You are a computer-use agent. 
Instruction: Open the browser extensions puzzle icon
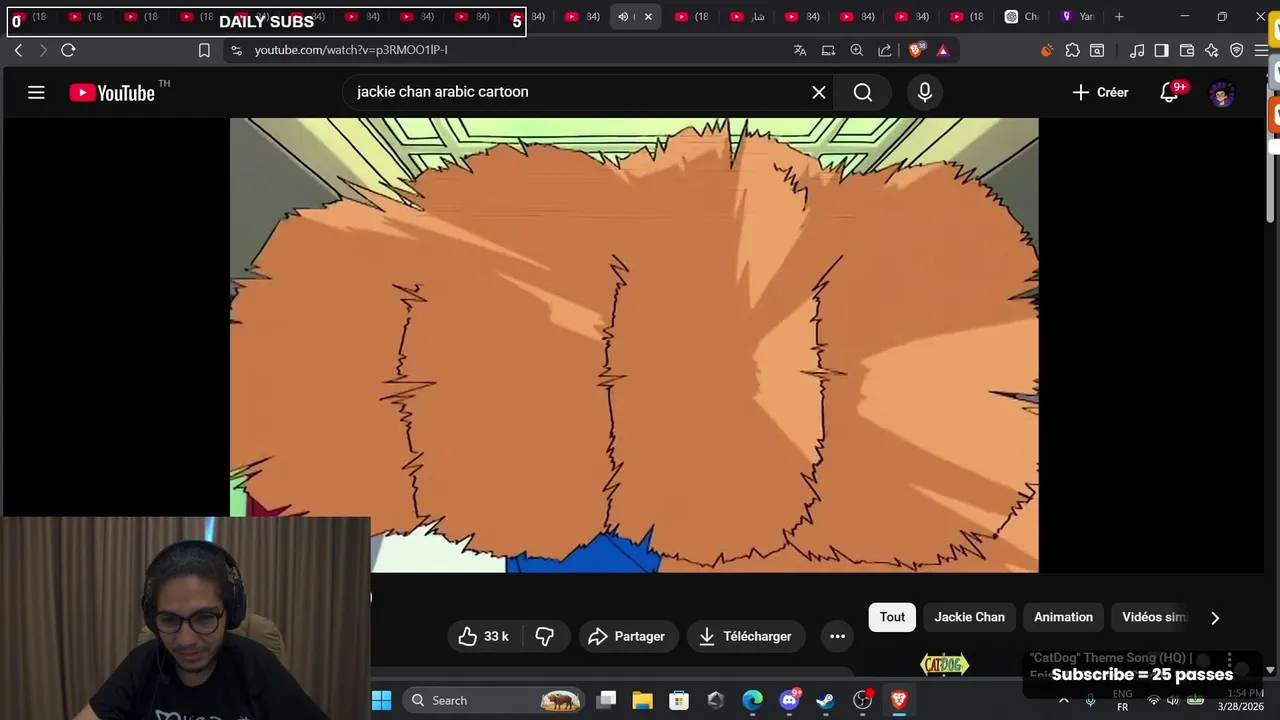[1072, 50]
